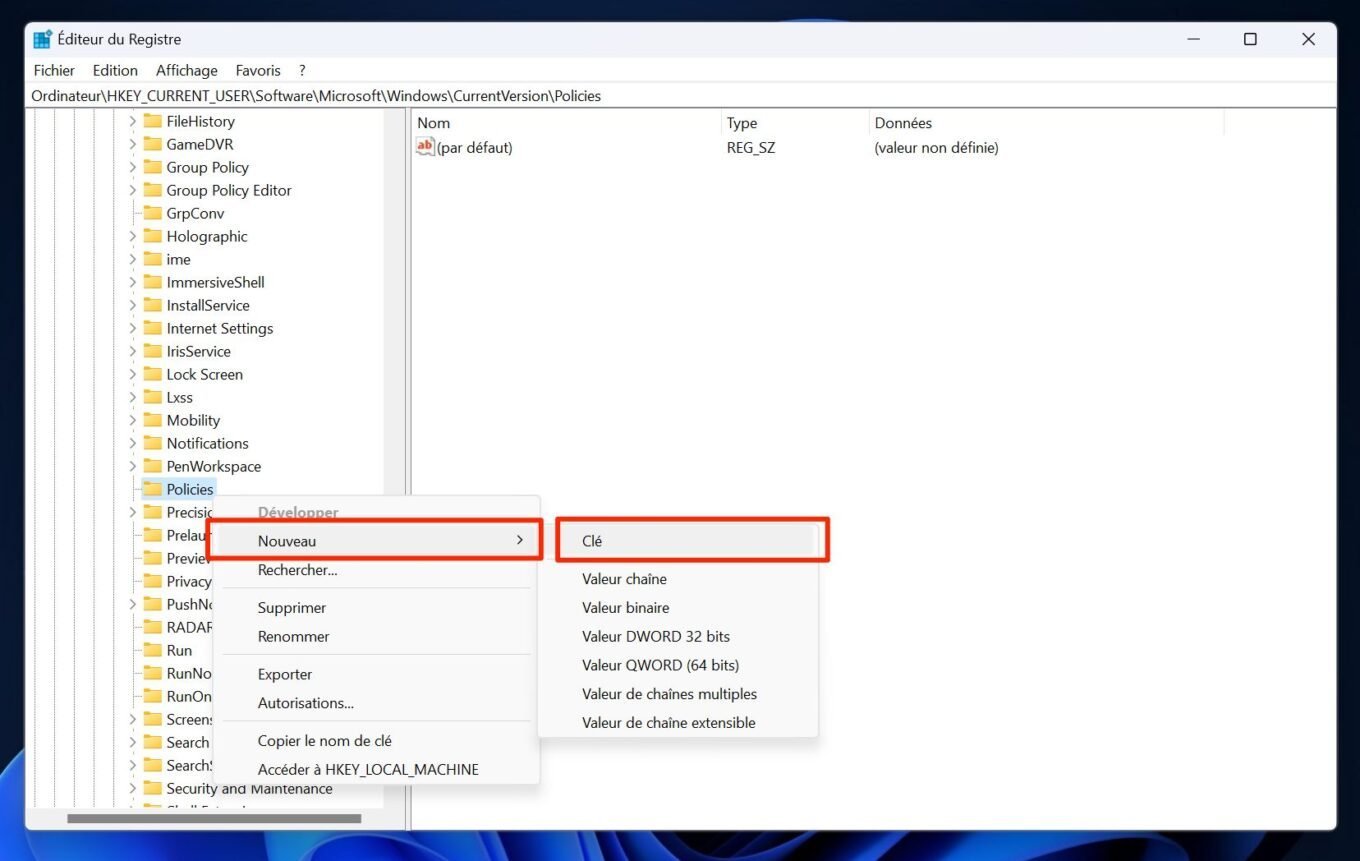The image size is (1360, 861).
Task: Click the Policies folder icon
Action: 152,489
